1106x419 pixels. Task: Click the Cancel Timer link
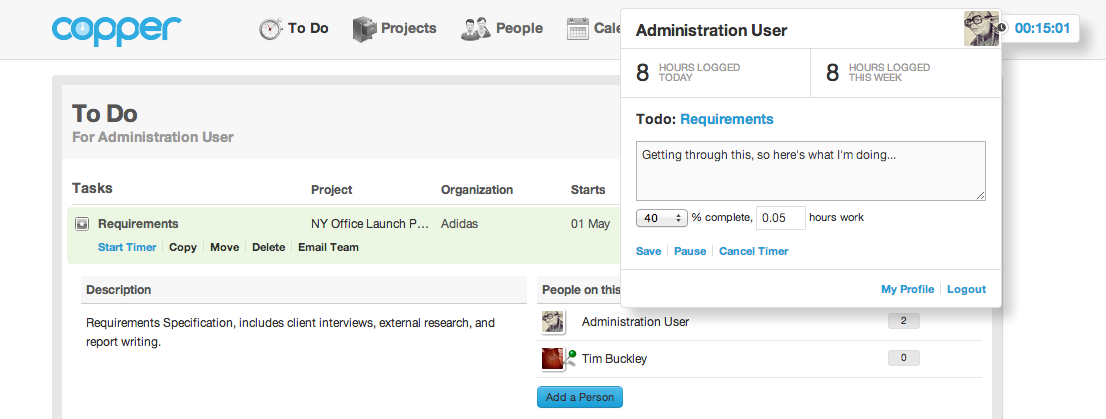pos(753,251)
